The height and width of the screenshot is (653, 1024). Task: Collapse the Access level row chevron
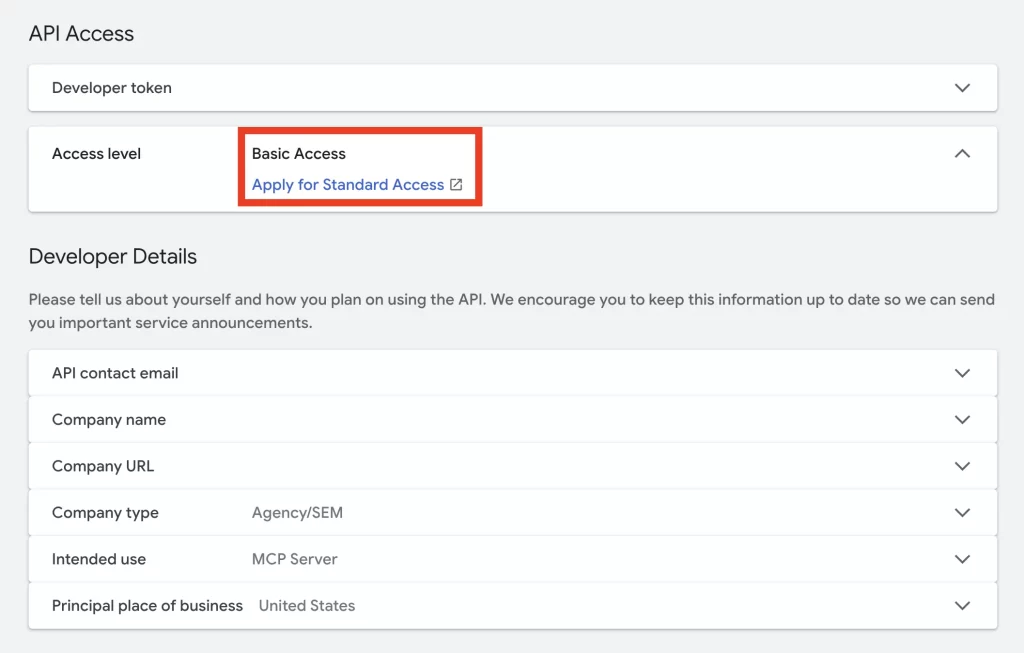click(x=962, y=154)
